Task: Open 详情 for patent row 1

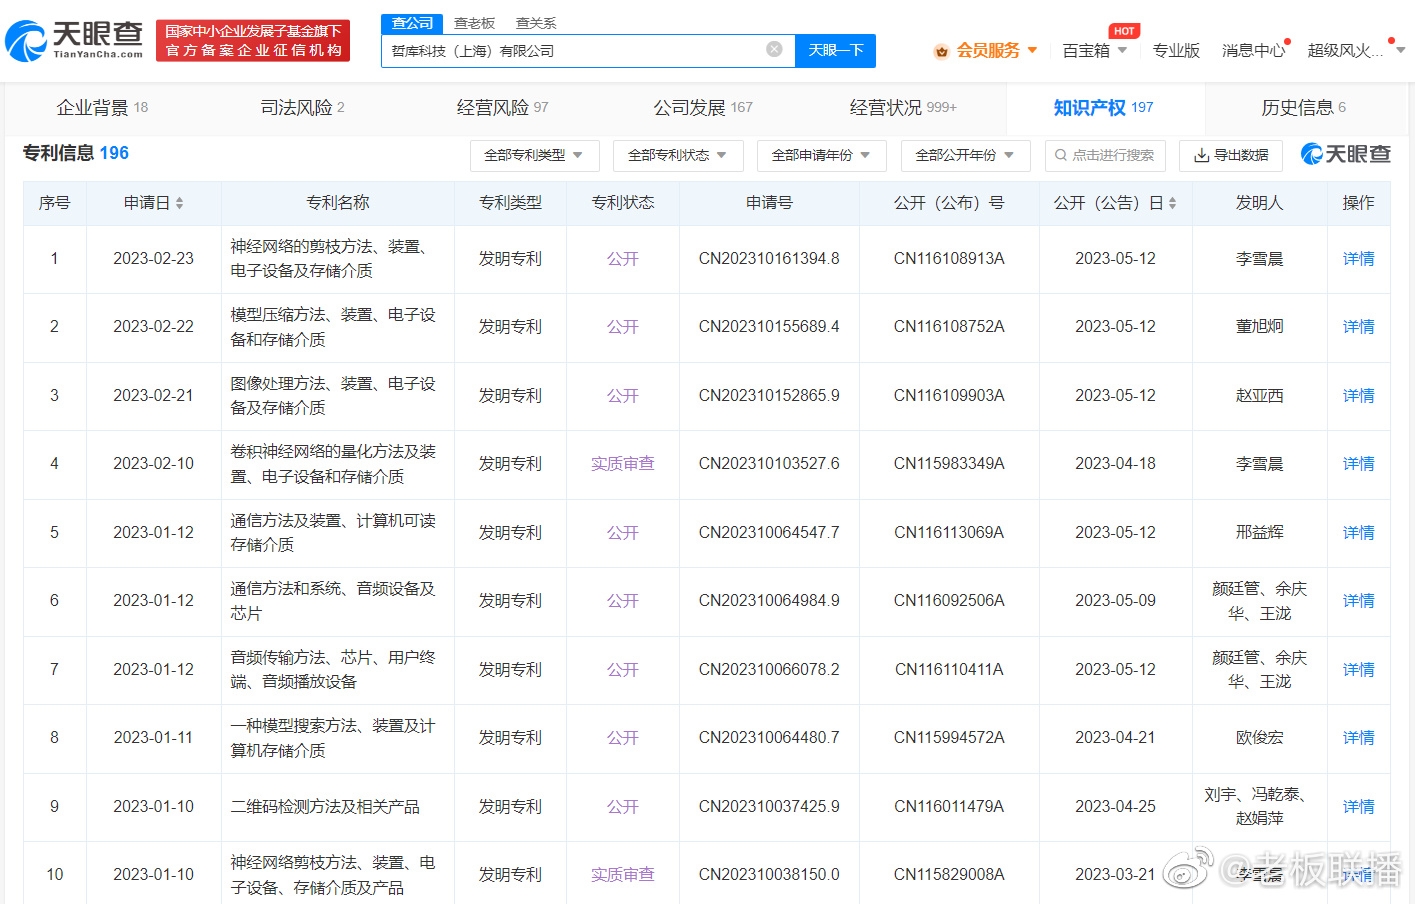Action: point(1358,258)
